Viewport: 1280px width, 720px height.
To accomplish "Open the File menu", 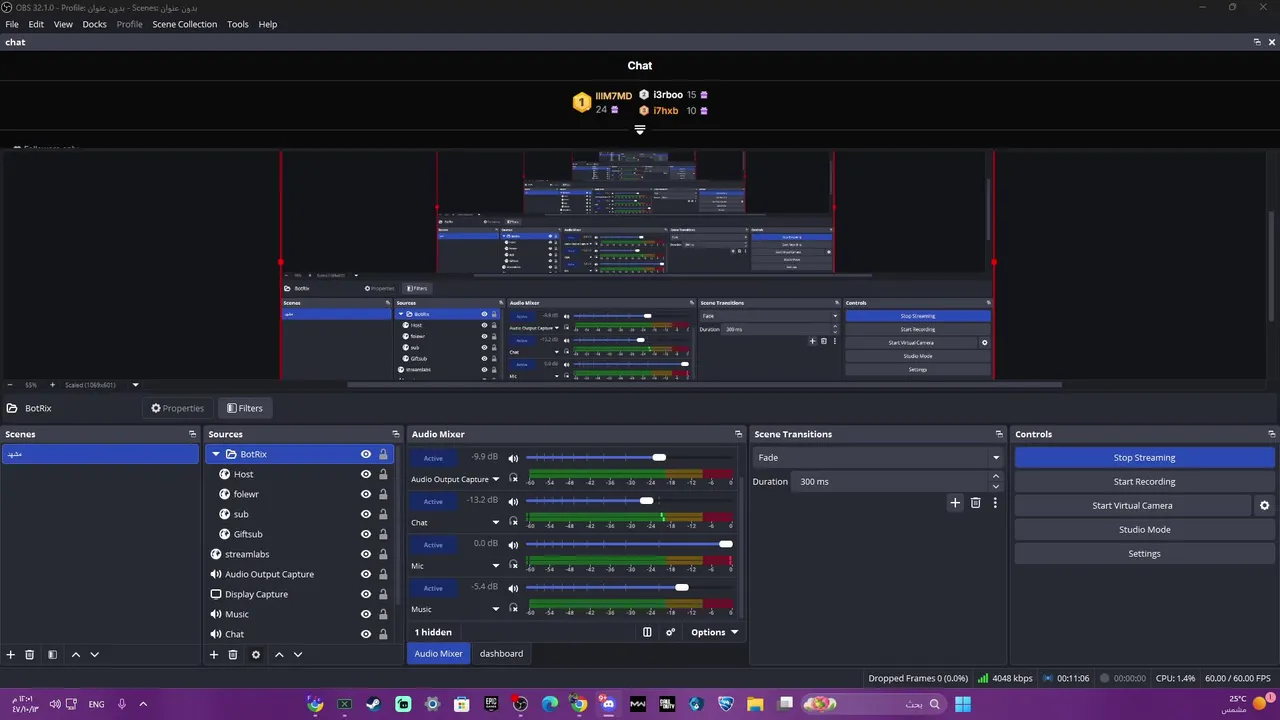I will click(x=12, y=24).
